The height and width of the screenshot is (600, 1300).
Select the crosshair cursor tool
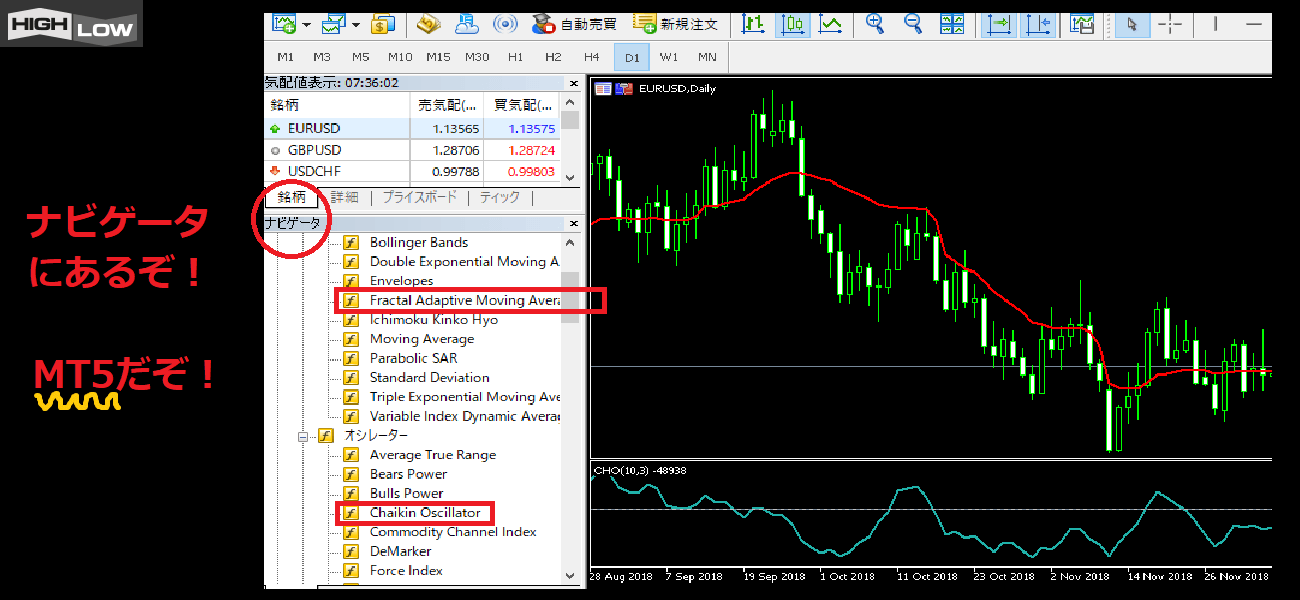tap(1169, 24)
